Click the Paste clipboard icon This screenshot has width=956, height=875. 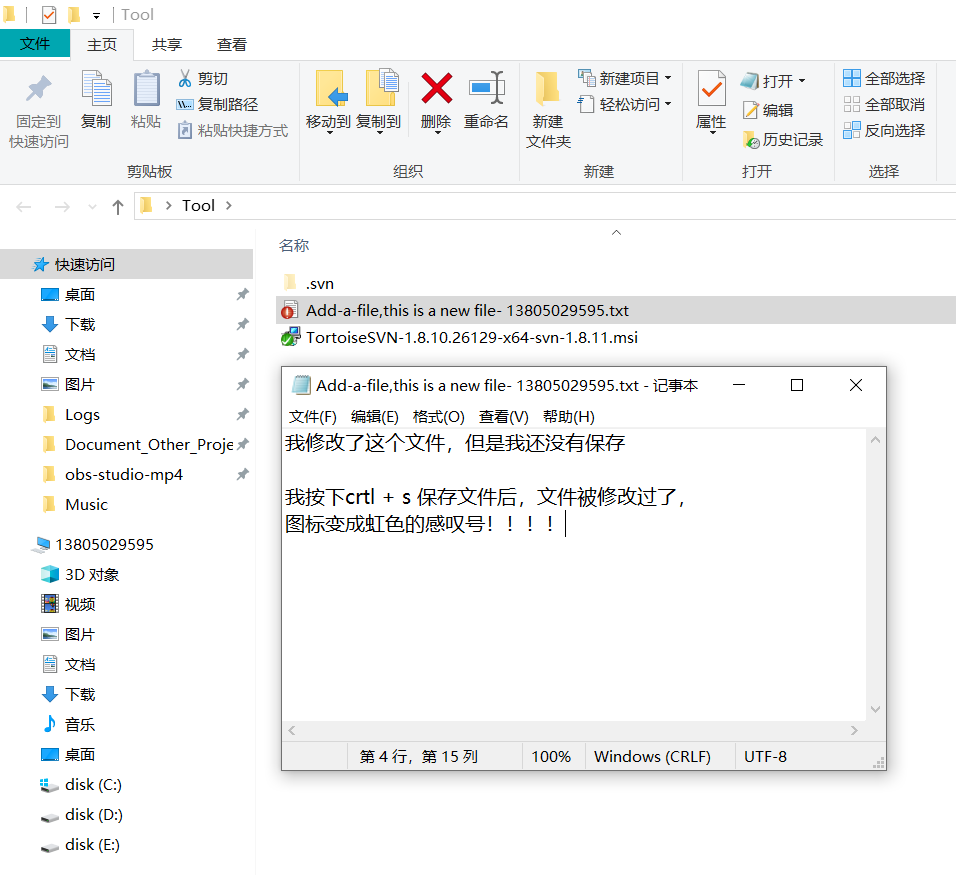click(x=146, y=88)
